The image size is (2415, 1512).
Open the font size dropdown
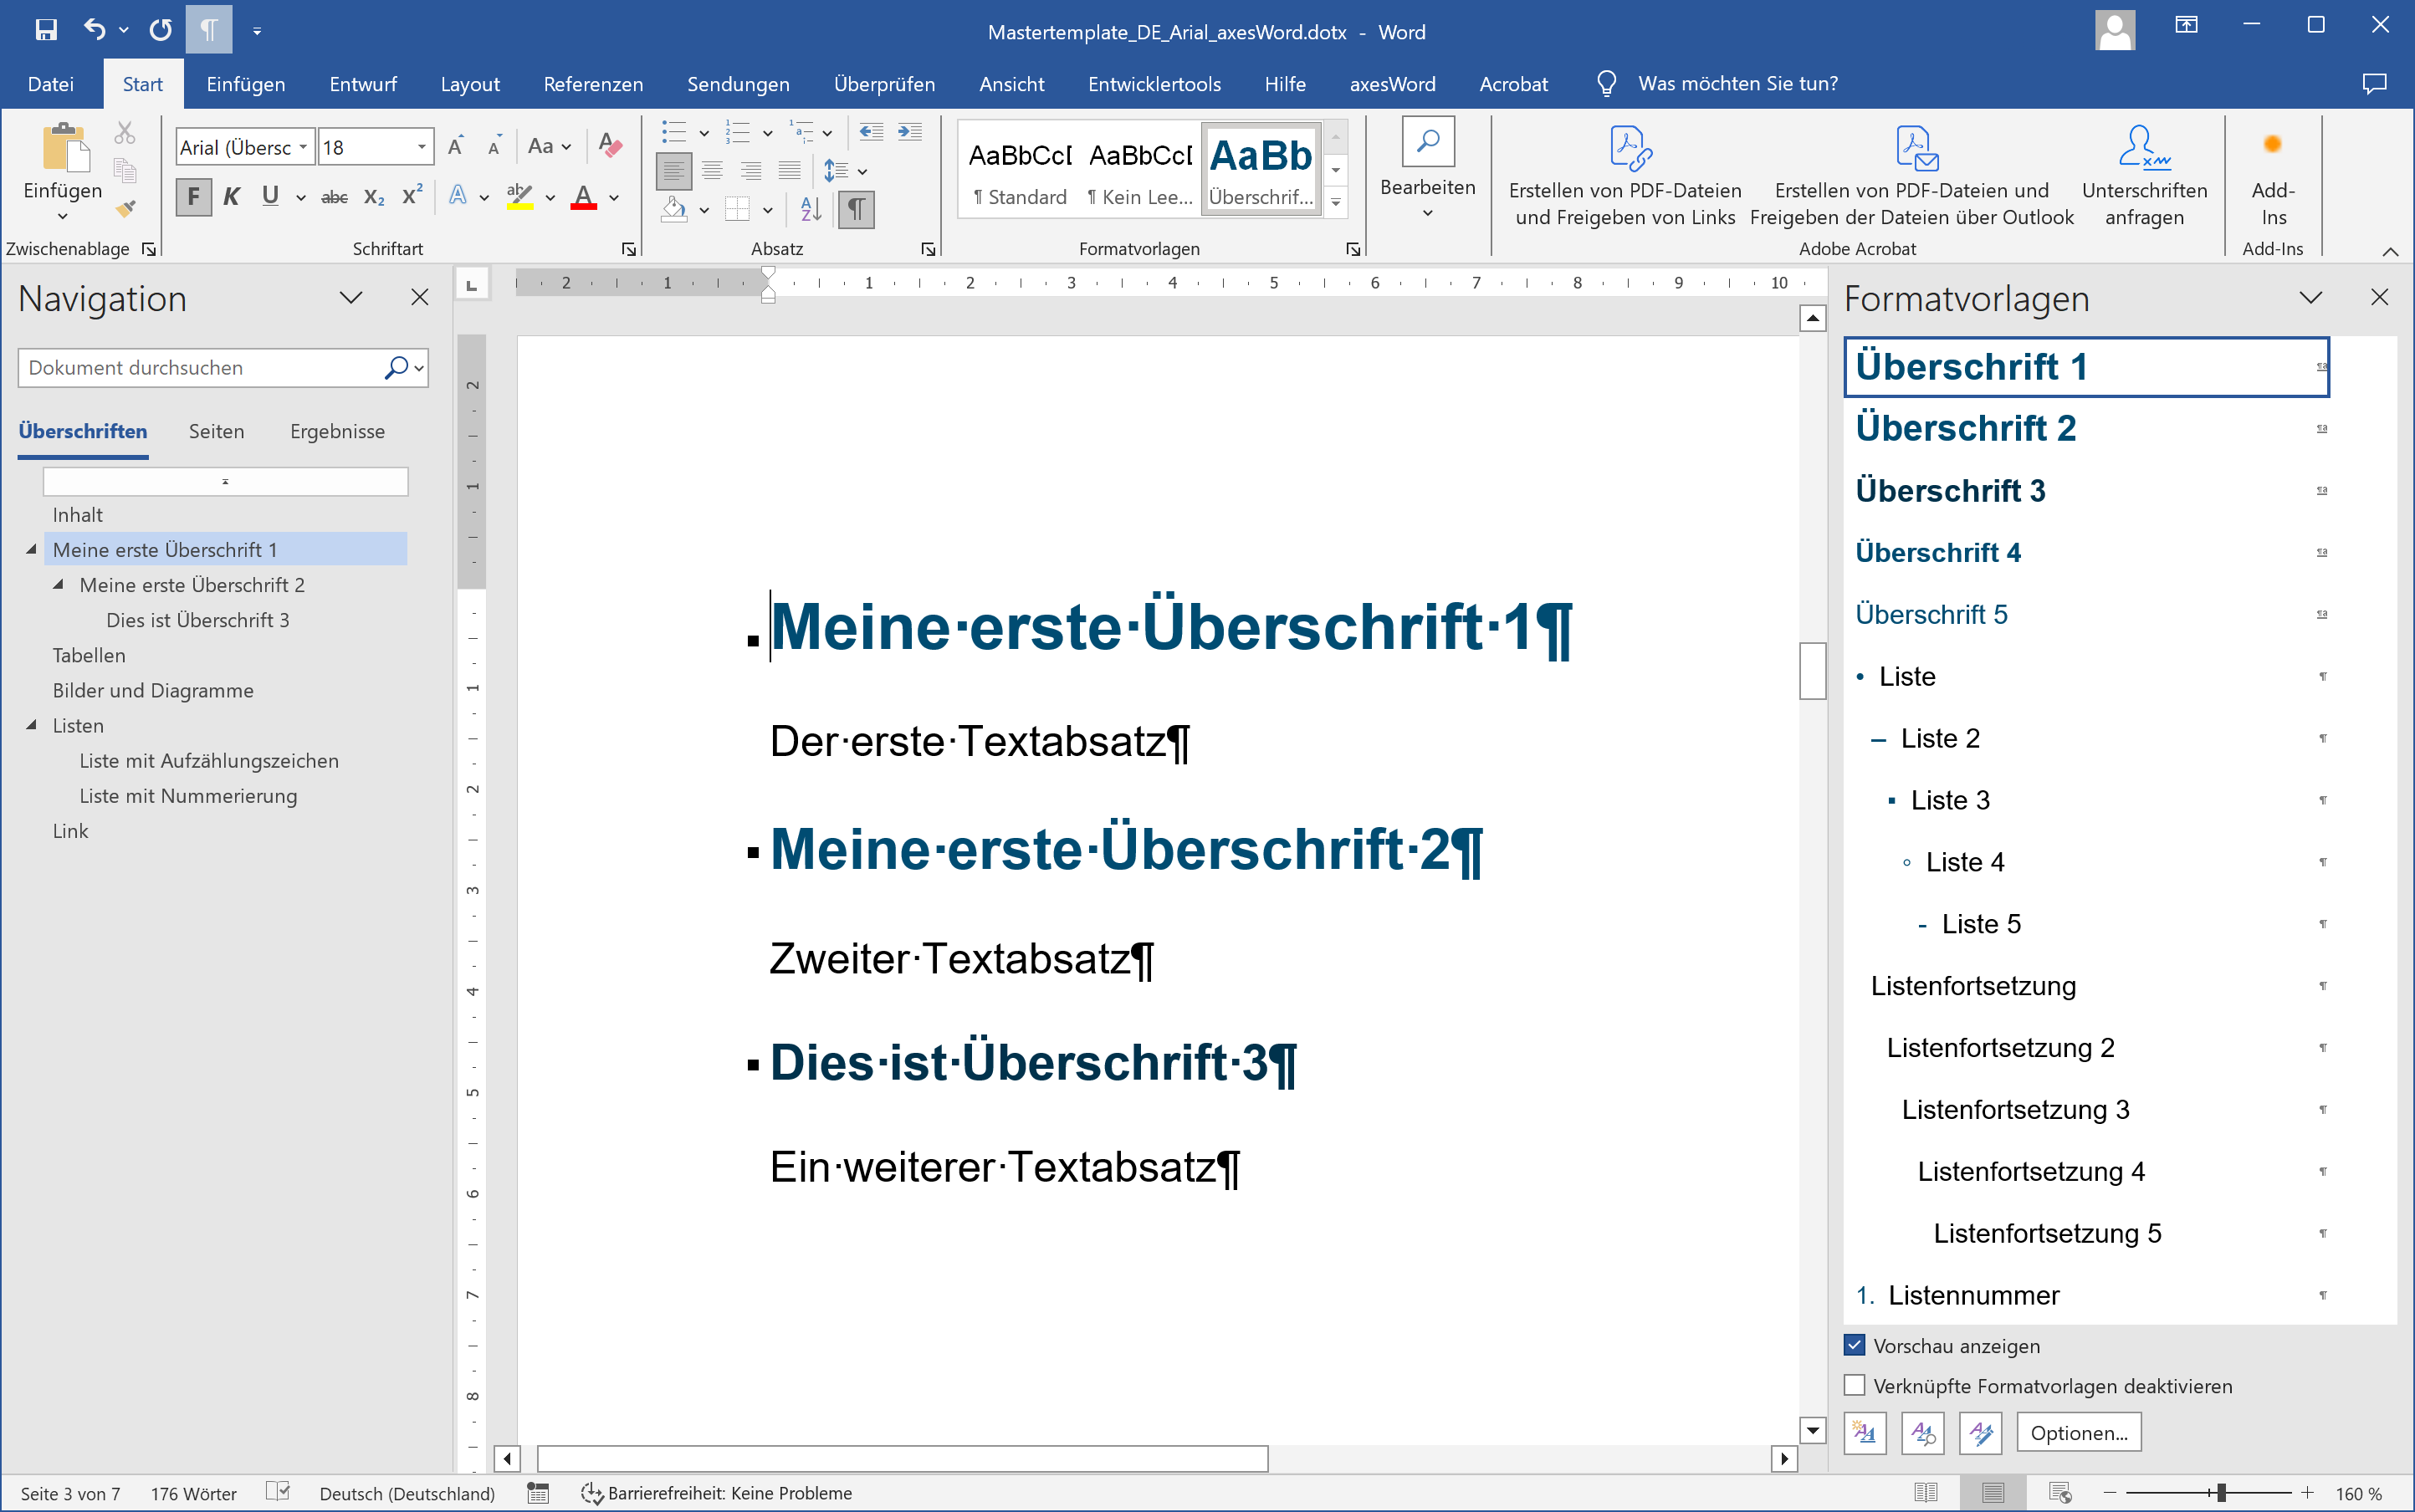click(x=422, y=147)
